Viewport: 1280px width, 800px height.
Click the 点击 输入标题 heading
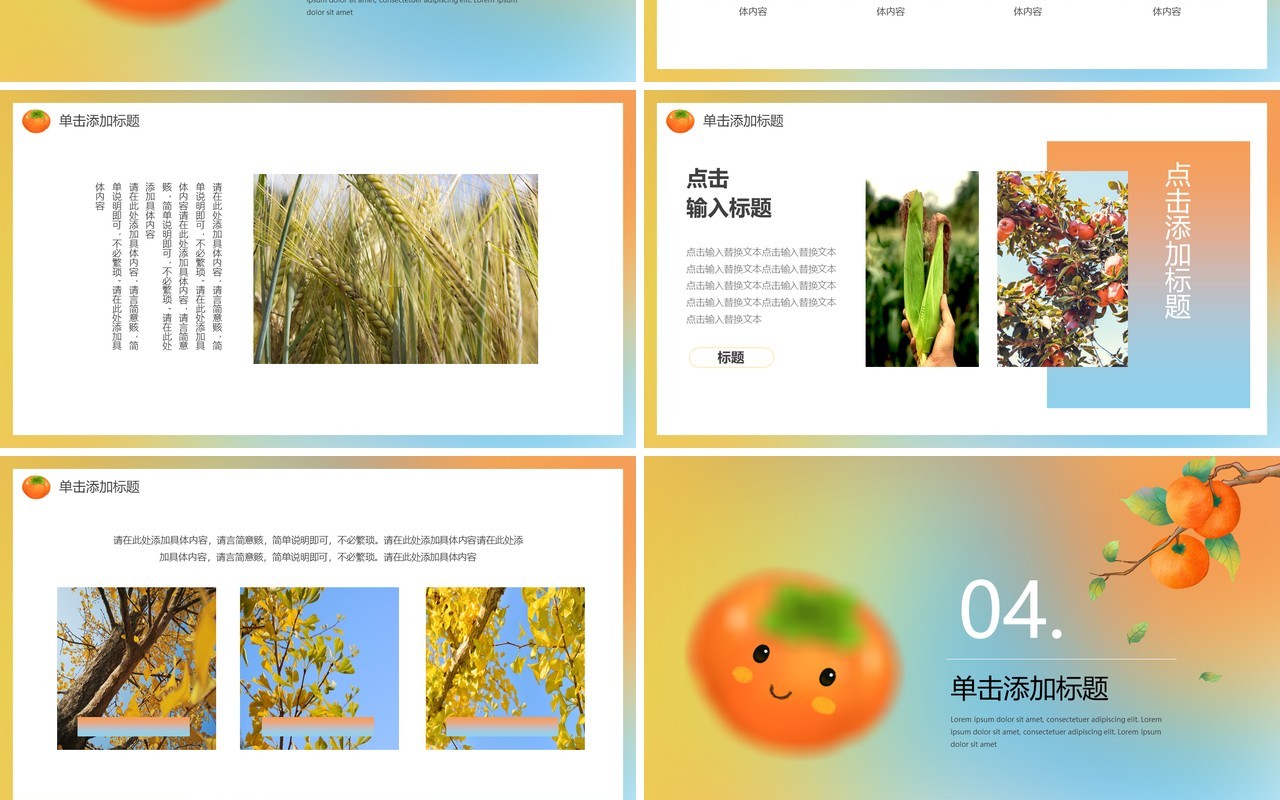(729, 193)
